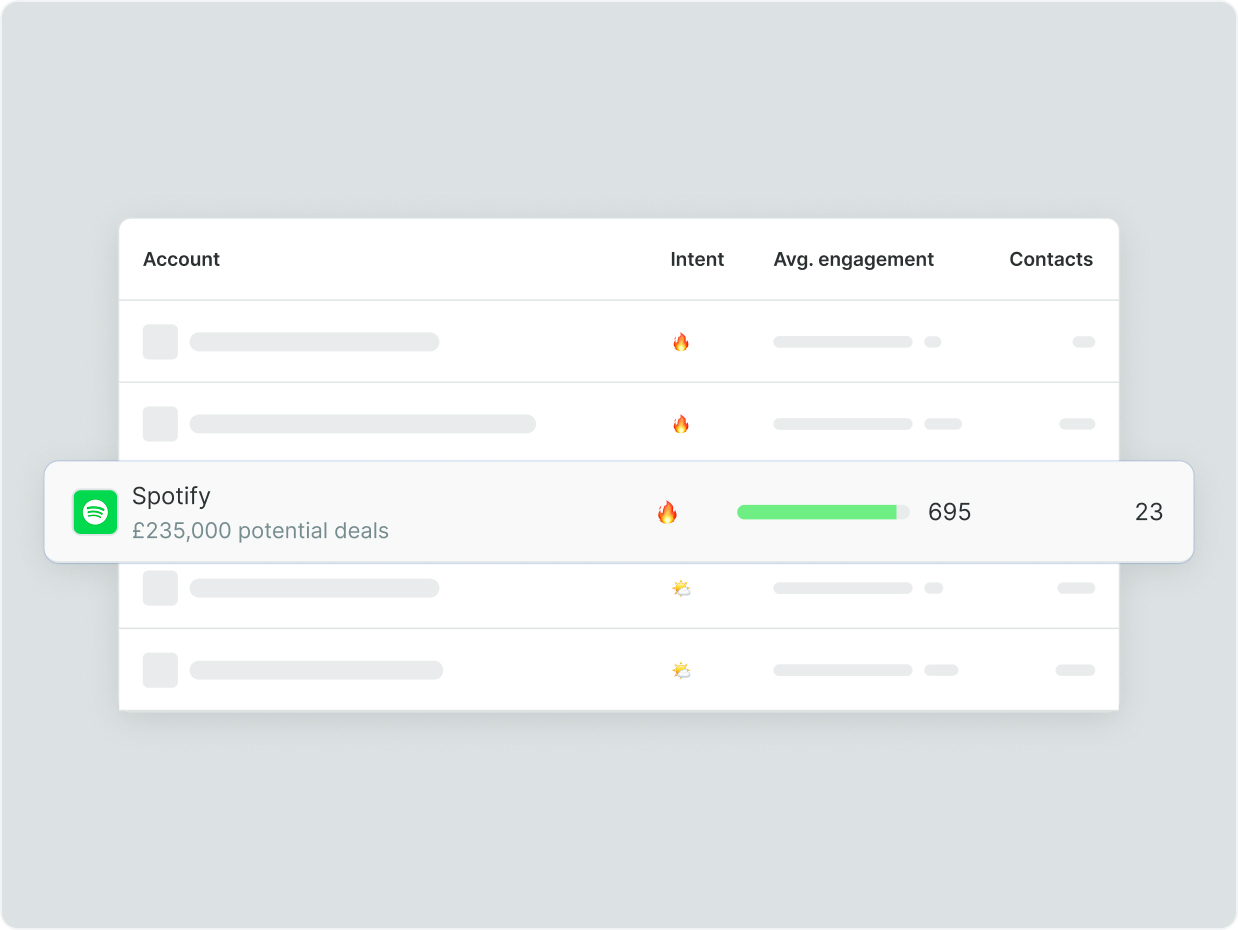Click the engagement value 695
The height and width of the screenshot is (930, 1238).
(949, 512)
